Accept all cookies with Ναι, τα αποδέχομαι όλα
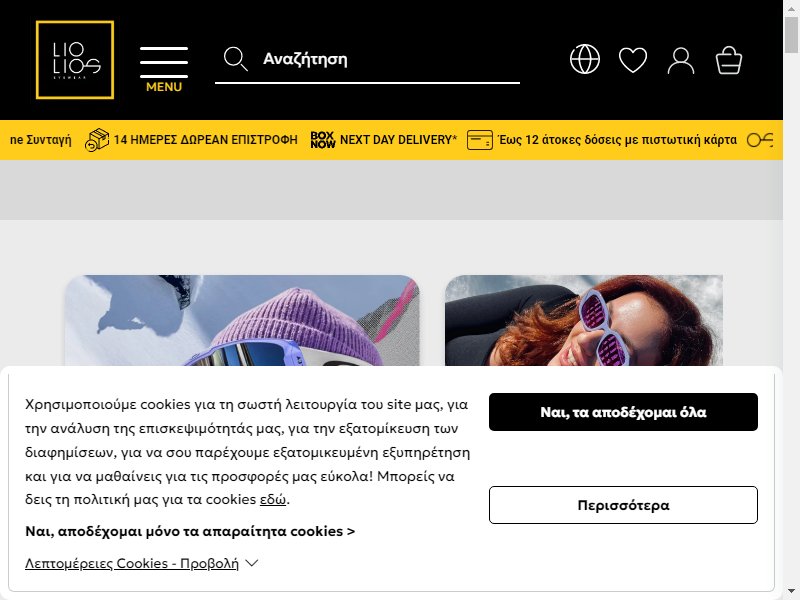Viewport: 800px width, 600px height. 623,412
